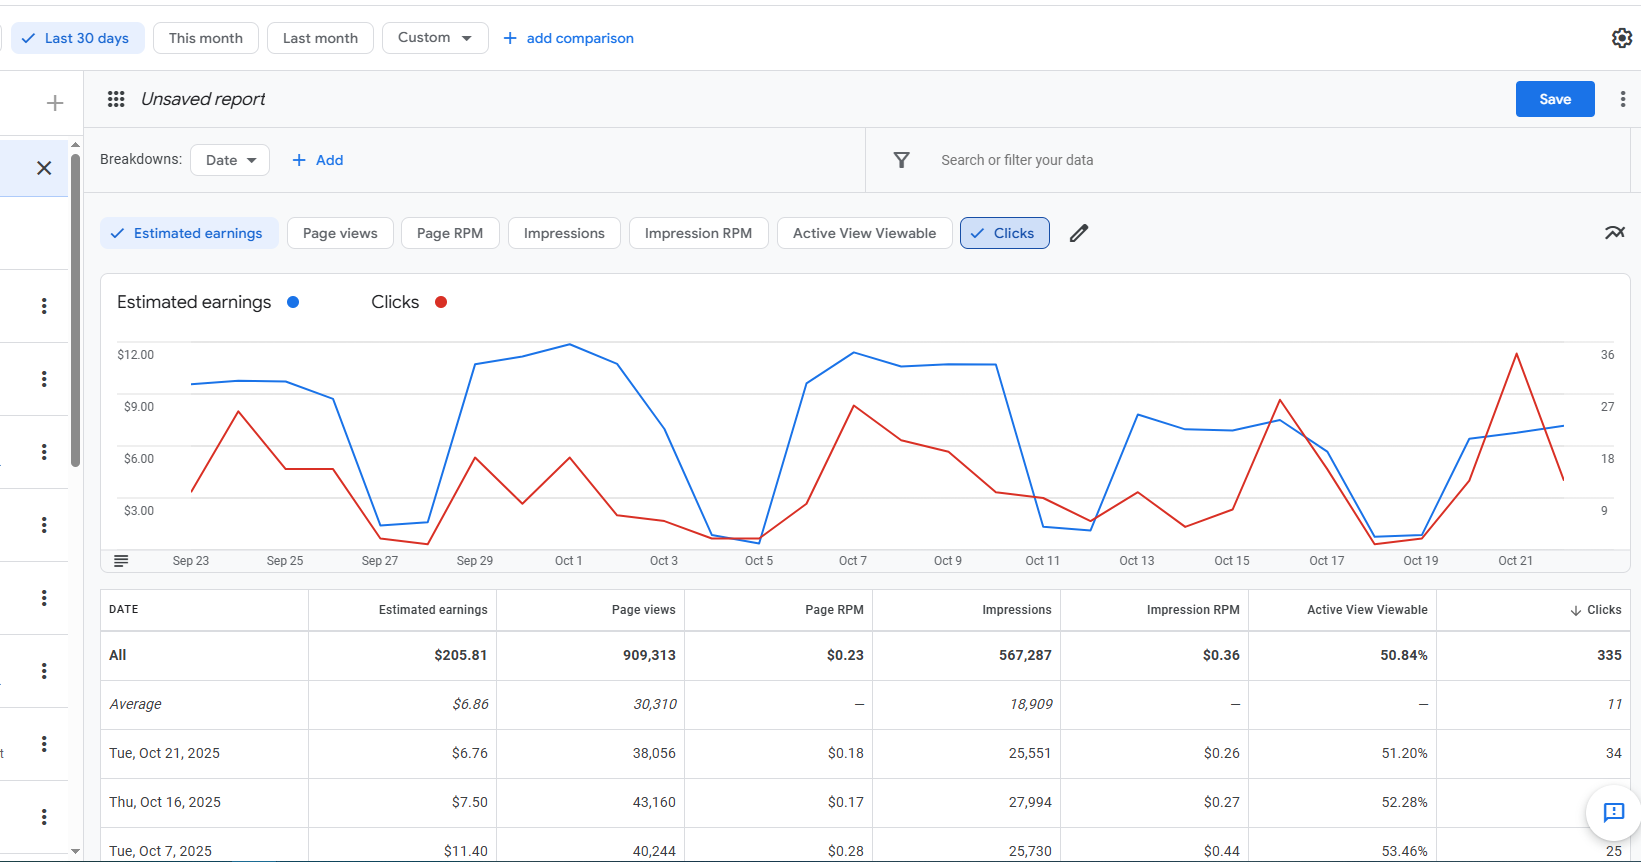Select the Last month date tab
The width and height of the screenshot is (1641, 862).
320,38
